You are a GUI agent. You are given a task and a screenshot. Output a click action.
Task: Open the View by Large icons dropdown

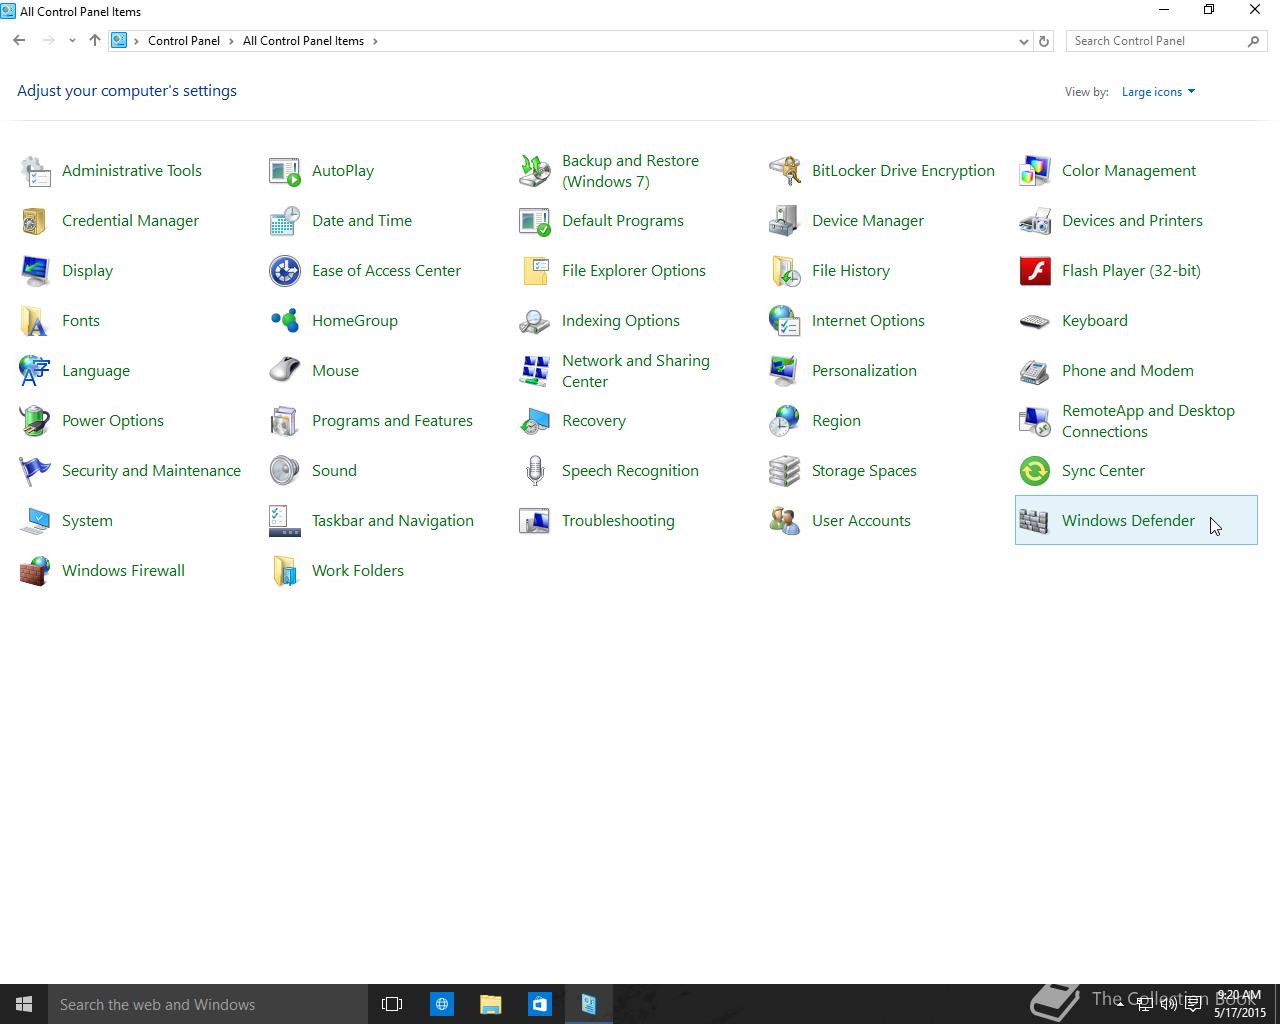click(1158, 92)
